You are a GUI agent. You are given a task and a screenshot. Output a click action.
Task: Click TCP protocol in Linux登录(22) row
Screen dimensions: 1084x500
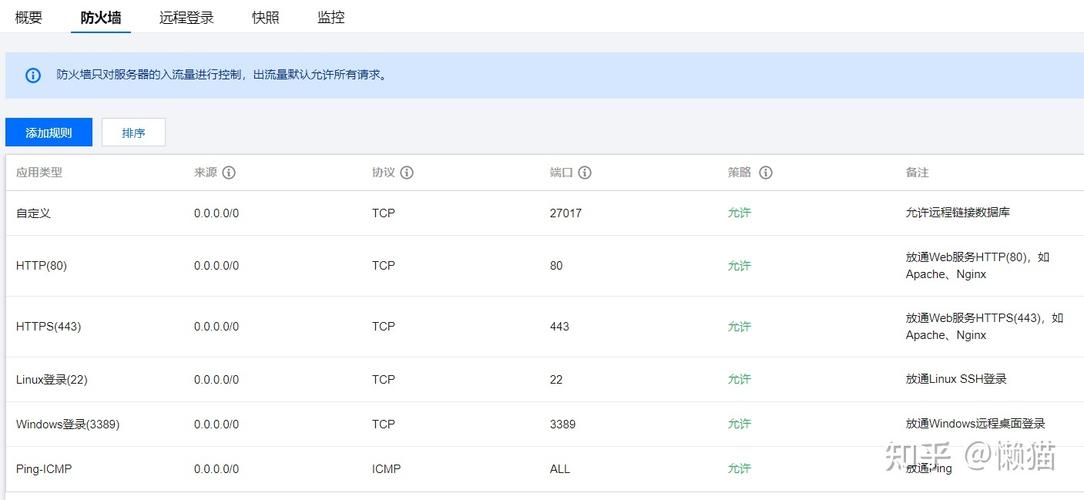tap(384, 380)
